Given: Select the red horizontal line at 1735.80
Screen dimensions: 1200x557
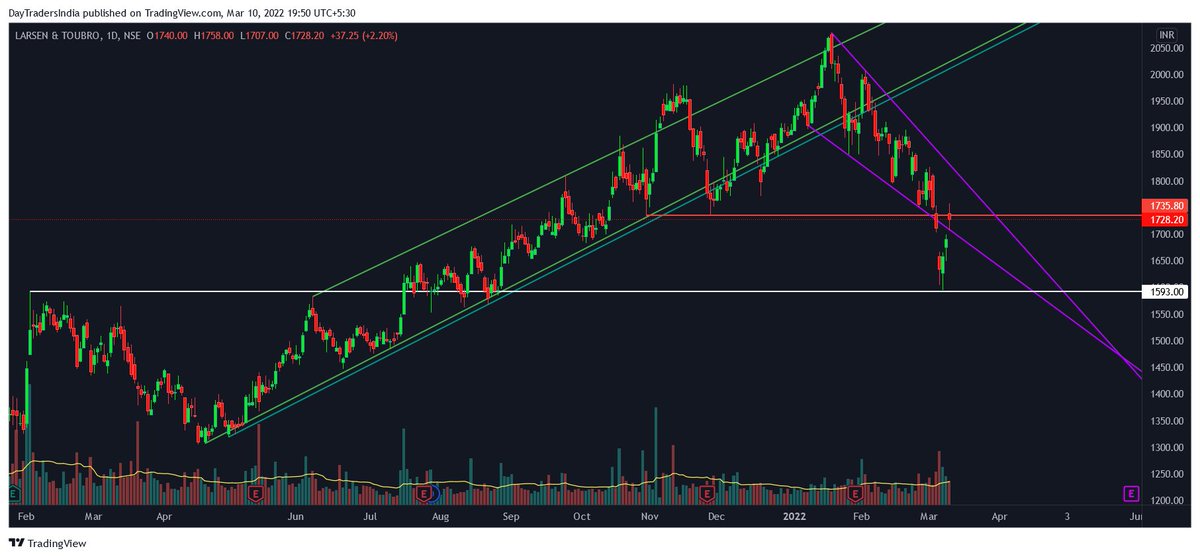Looking at the screenshot, I should click(893, 215).
